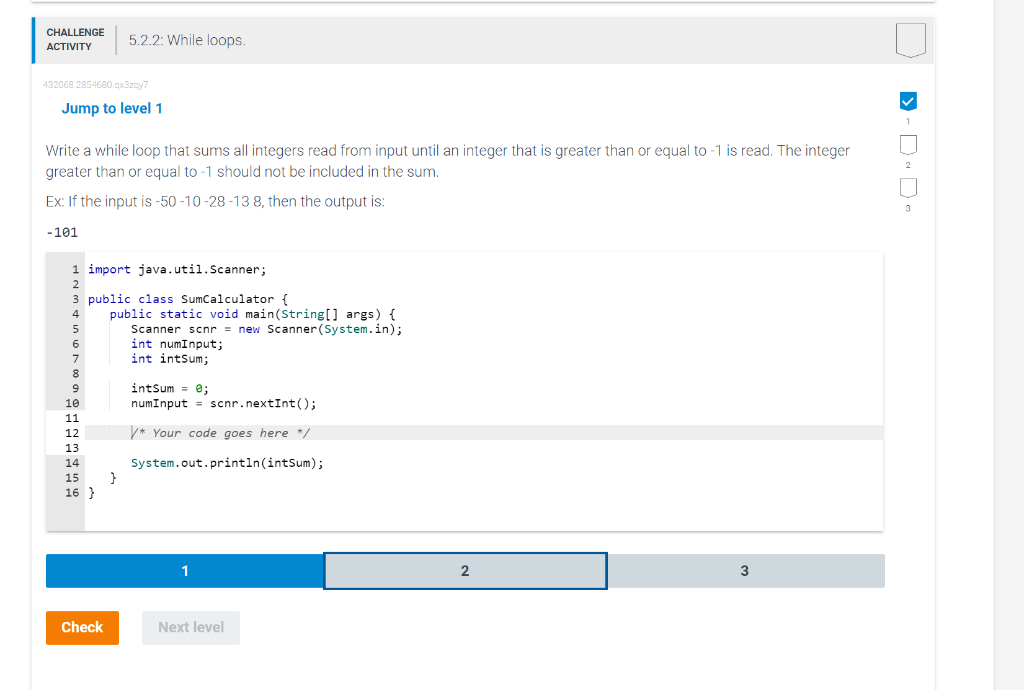Toggle the empty level 3 completion shield

click(x=908, y=186)
